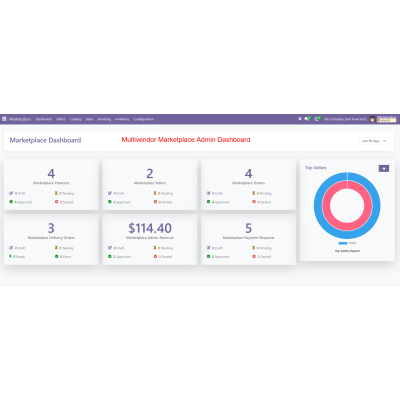Open Draft entries in Marketplace Payment Requests
Image resolution: width=400 pixels, height=400 pixels.
(214, 248)
